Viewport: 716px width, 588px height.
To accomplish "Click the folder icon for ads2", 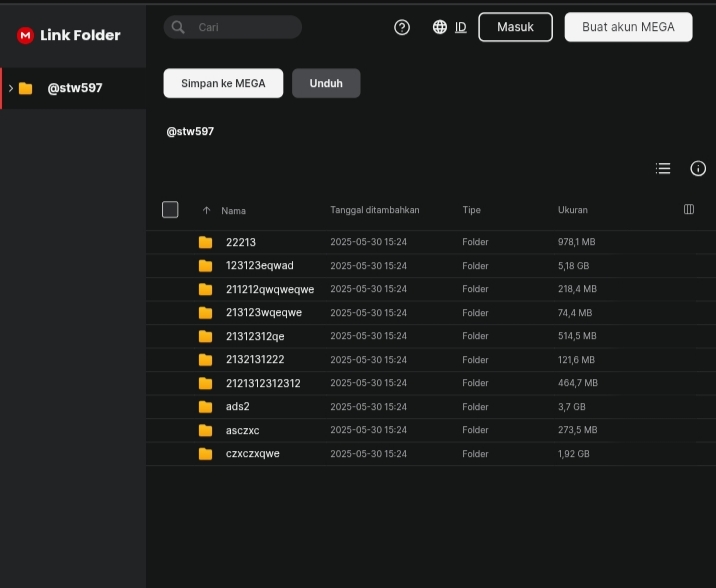I will 205,407.
